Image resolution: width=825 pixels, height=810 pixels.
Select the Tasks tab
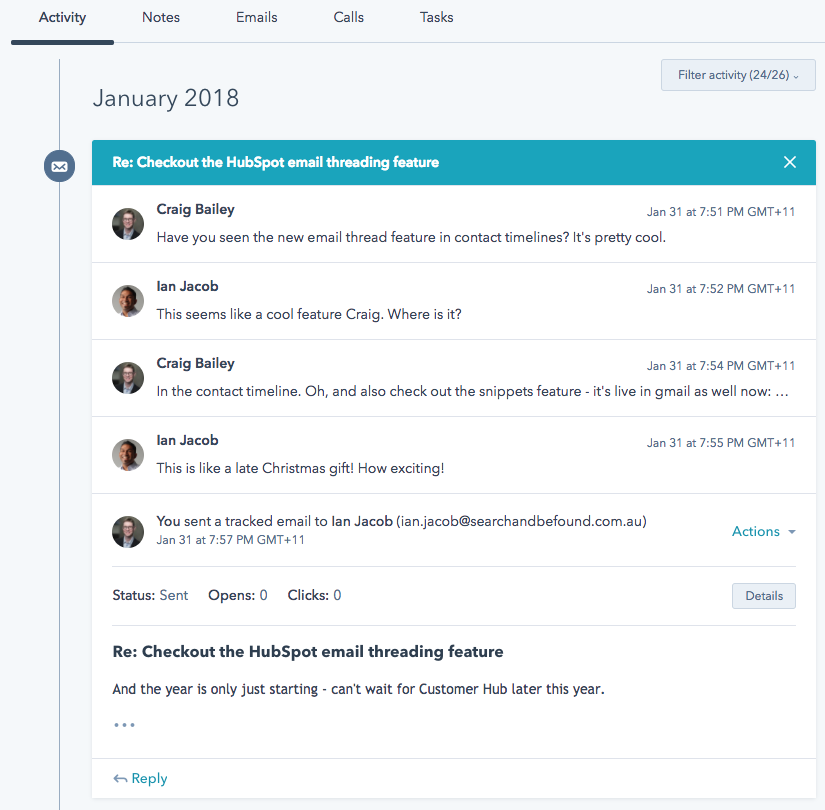(436, 17)
